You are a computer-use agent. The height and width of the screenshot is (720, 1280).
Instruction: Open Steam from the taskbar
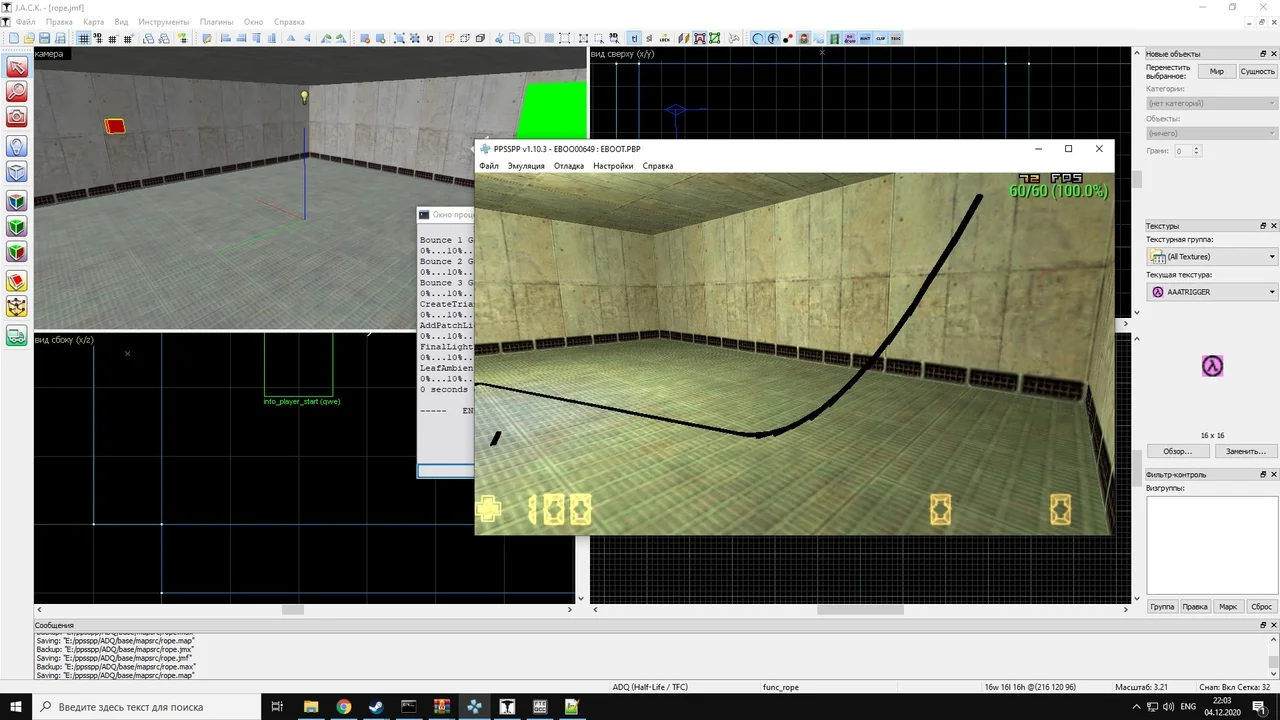pos(376,707)
